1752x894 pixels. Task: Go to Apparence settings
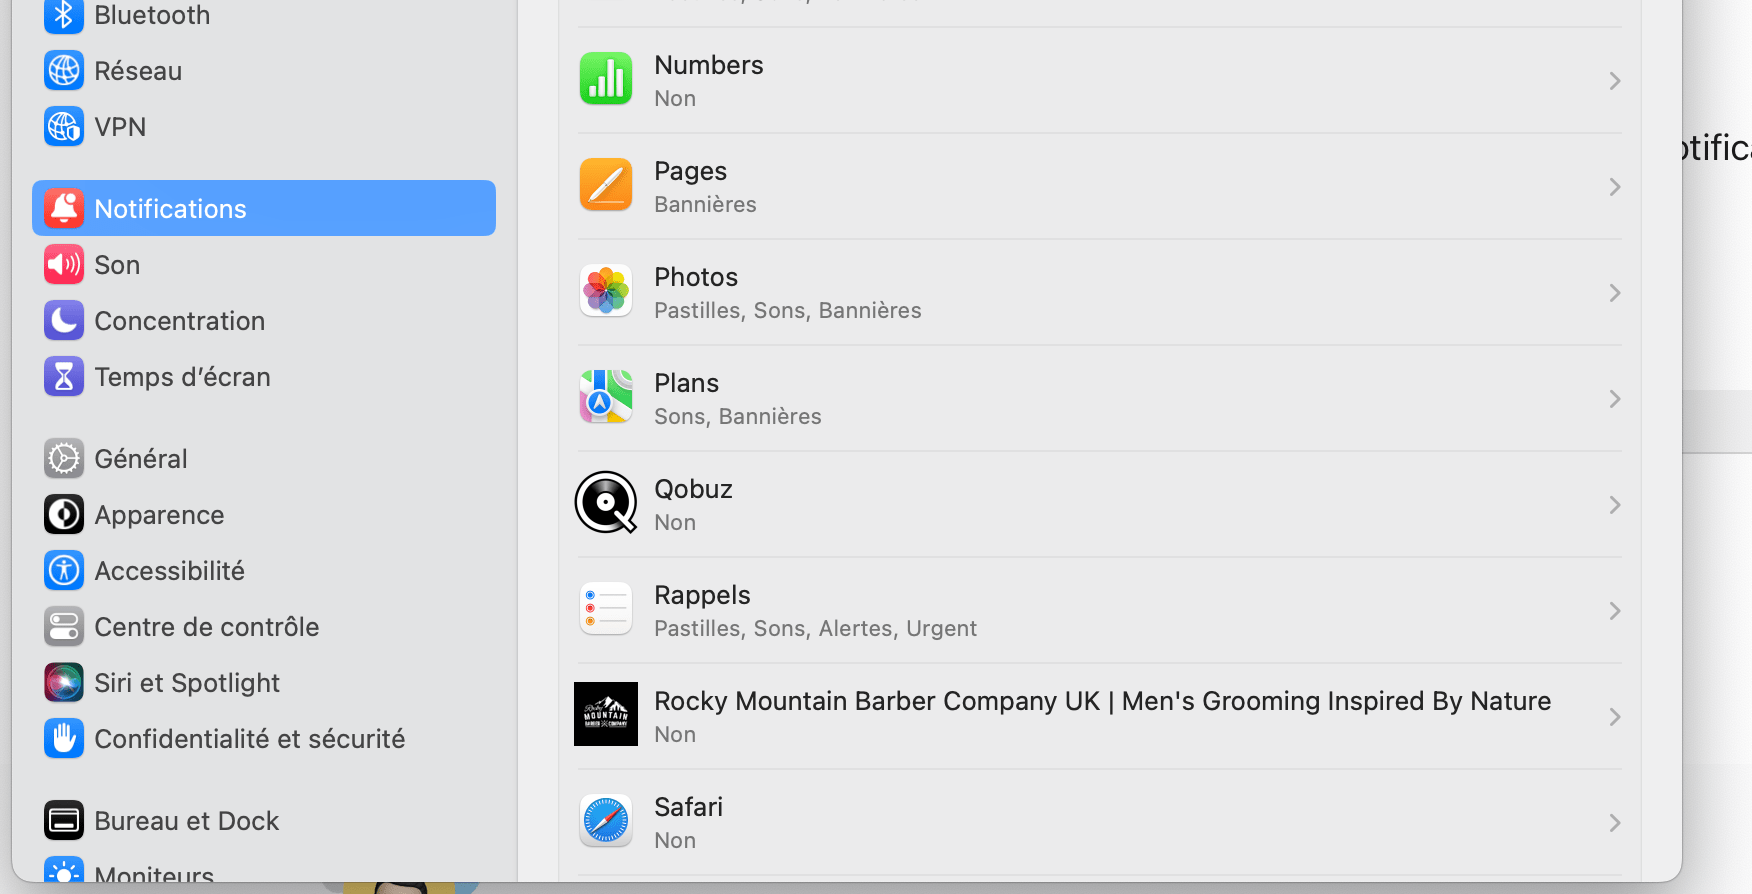(x=264, y=515)
